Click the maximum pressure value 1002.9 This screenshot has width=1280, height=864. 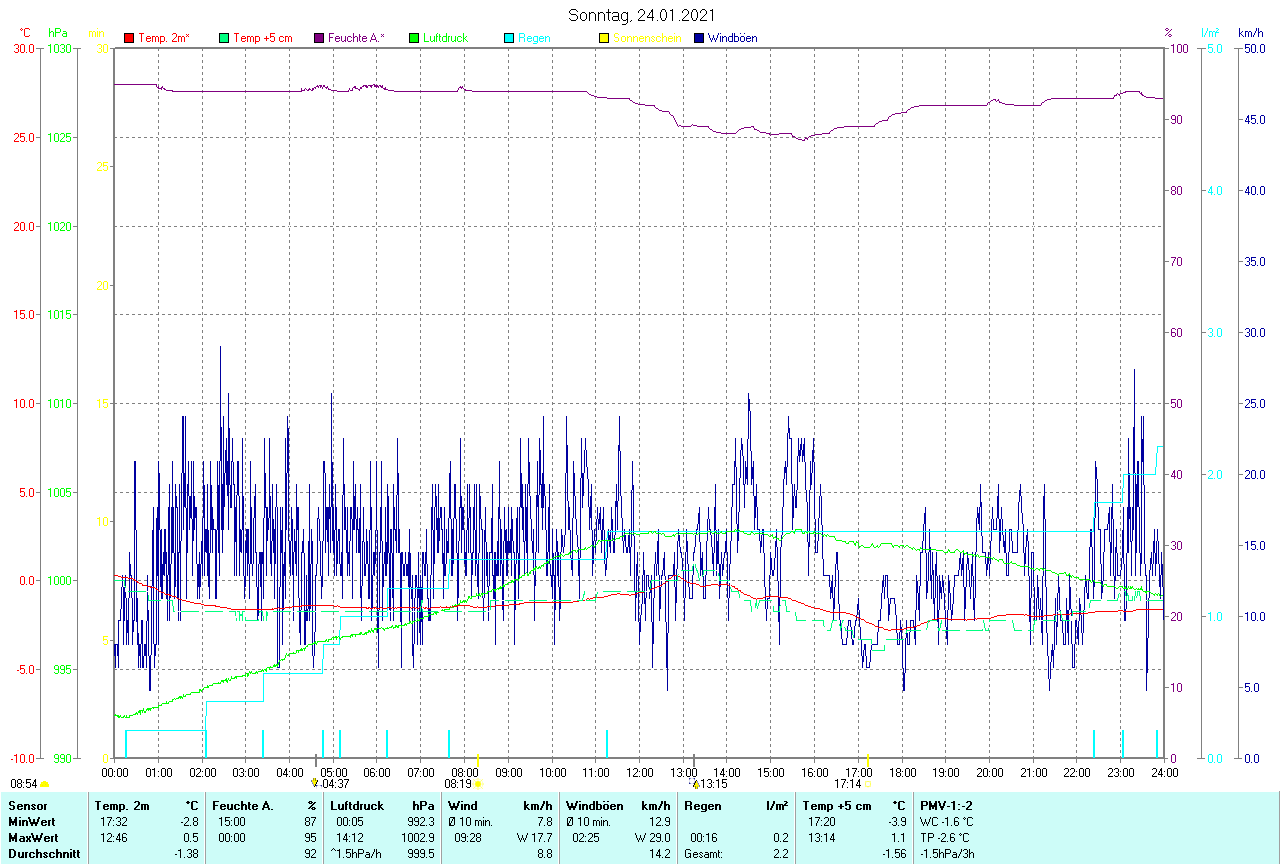point(416,837)
